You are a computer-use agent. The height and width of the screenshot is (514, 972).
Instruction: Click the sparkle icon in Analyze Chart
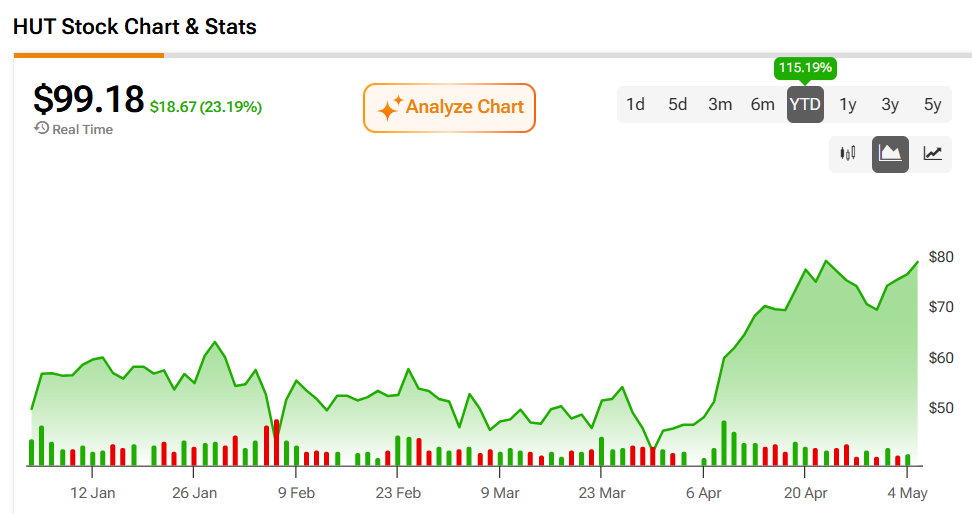(390, 109)
